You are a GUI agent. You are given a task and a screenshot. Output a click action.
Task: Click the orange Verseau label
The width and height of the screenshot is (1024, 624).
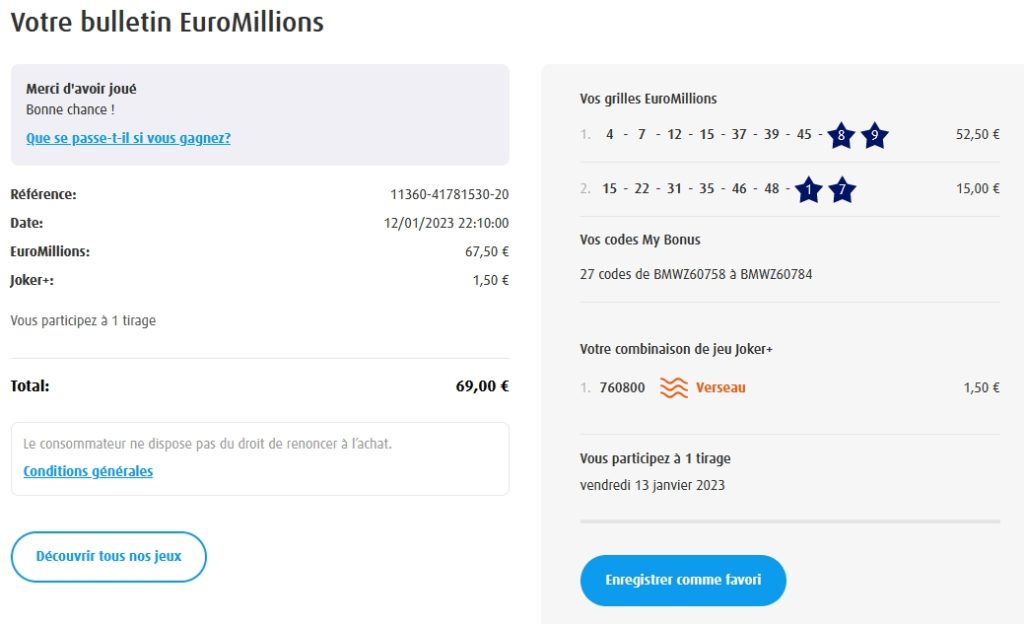[721, 388]
